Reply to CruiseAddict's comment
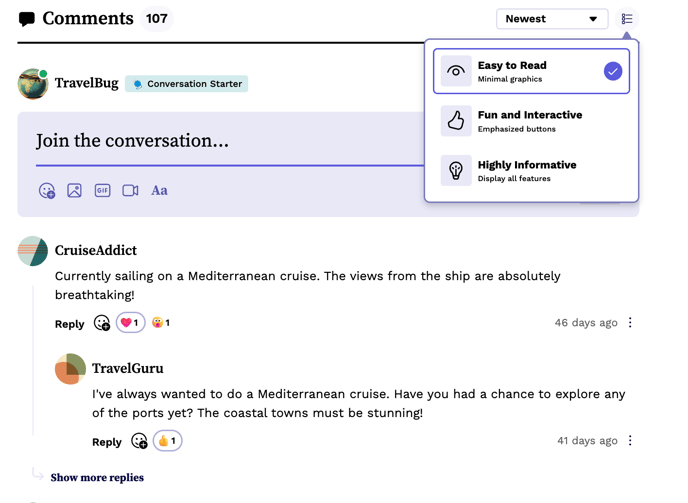Image resolution: width=688 pixels, height=503 pixels. [x=69, y=324]
